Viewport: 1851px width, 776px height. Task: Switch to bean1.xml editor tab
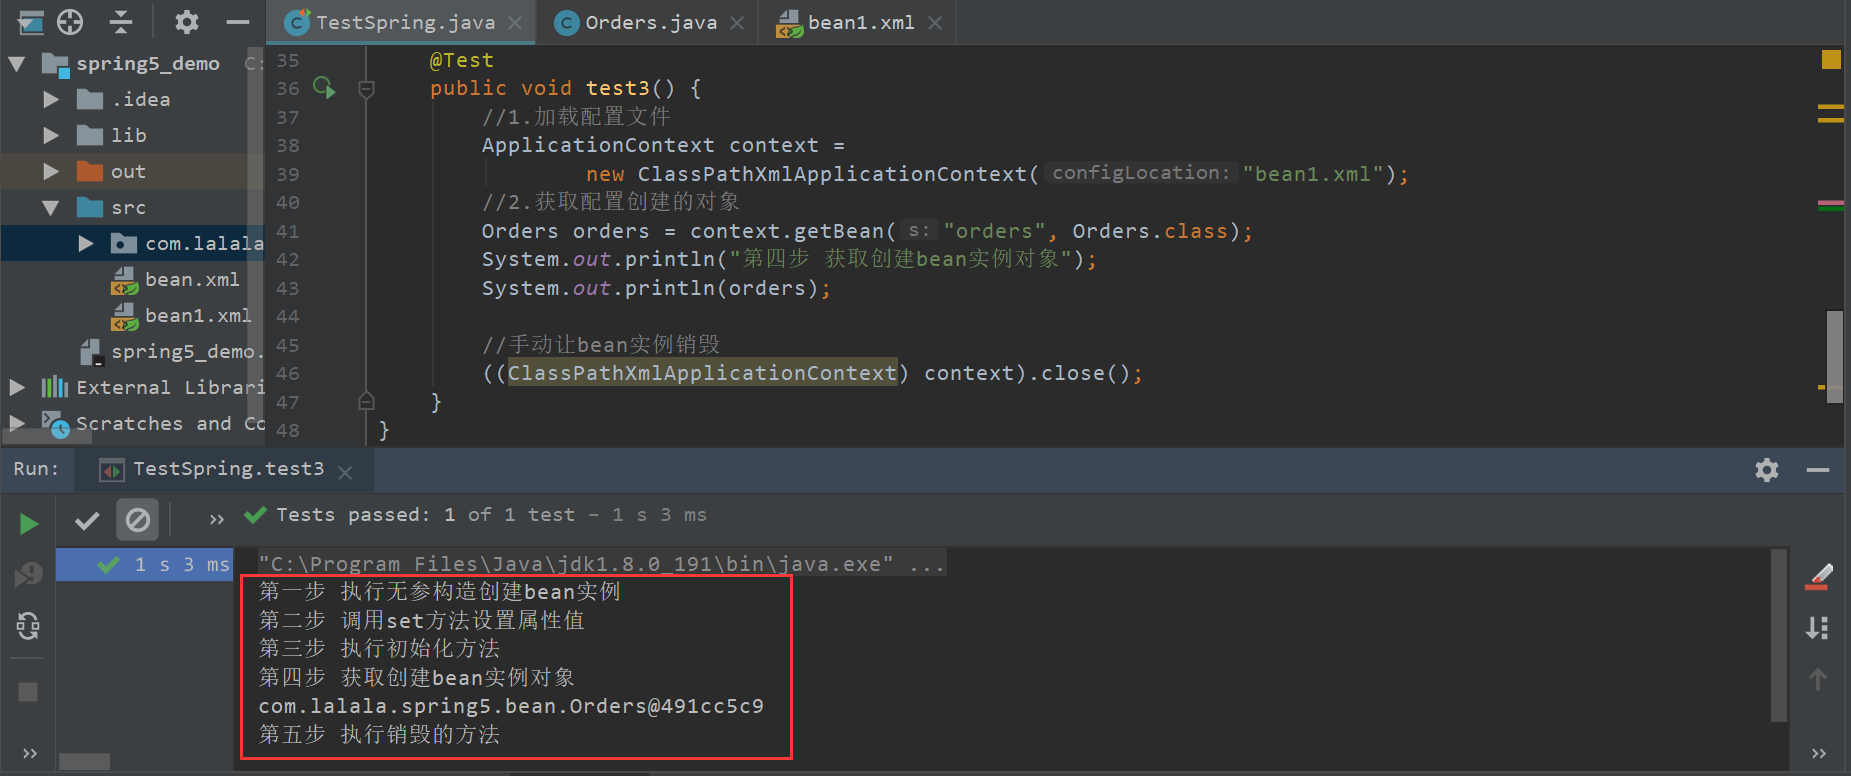click(x=861, y=22)
